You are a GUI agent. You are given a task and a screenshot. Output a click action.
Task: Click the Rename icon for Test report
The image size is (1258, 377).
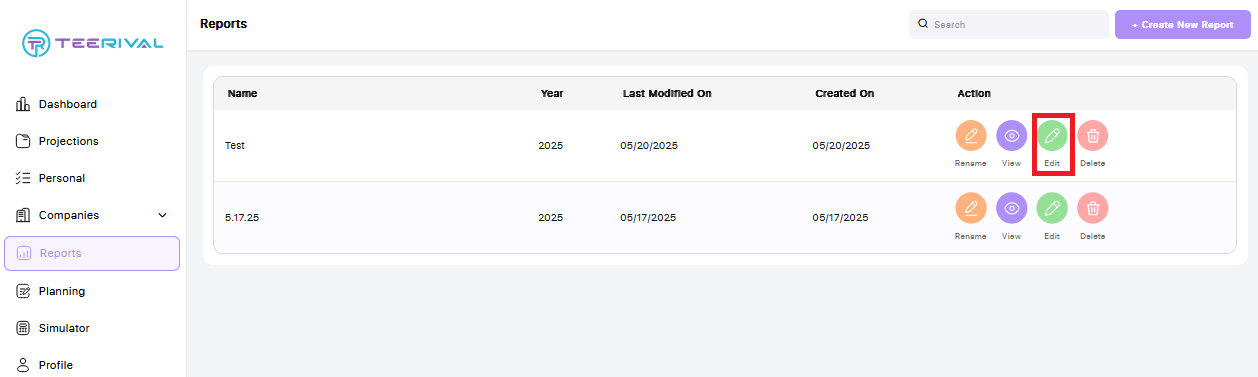(x=971, y=136)
